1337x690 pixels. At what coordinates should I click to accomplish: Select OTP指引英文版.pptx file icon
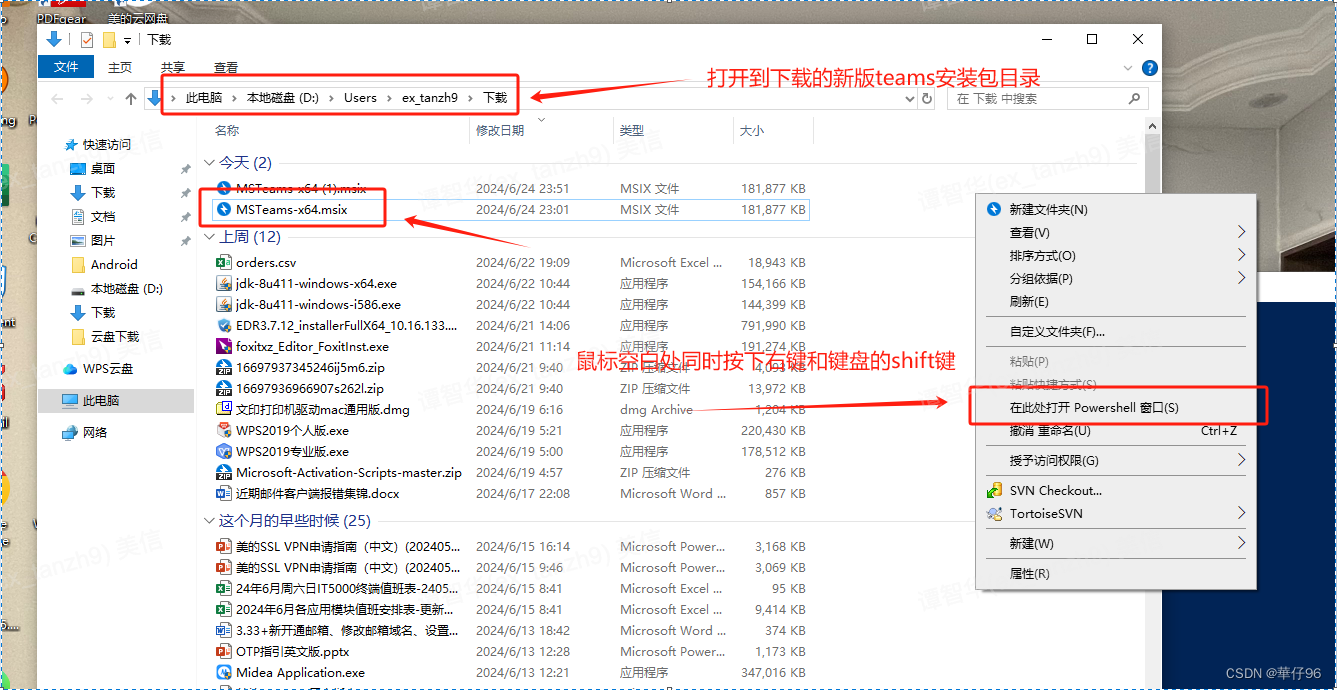pyautogui.click(x=224, y=652)
